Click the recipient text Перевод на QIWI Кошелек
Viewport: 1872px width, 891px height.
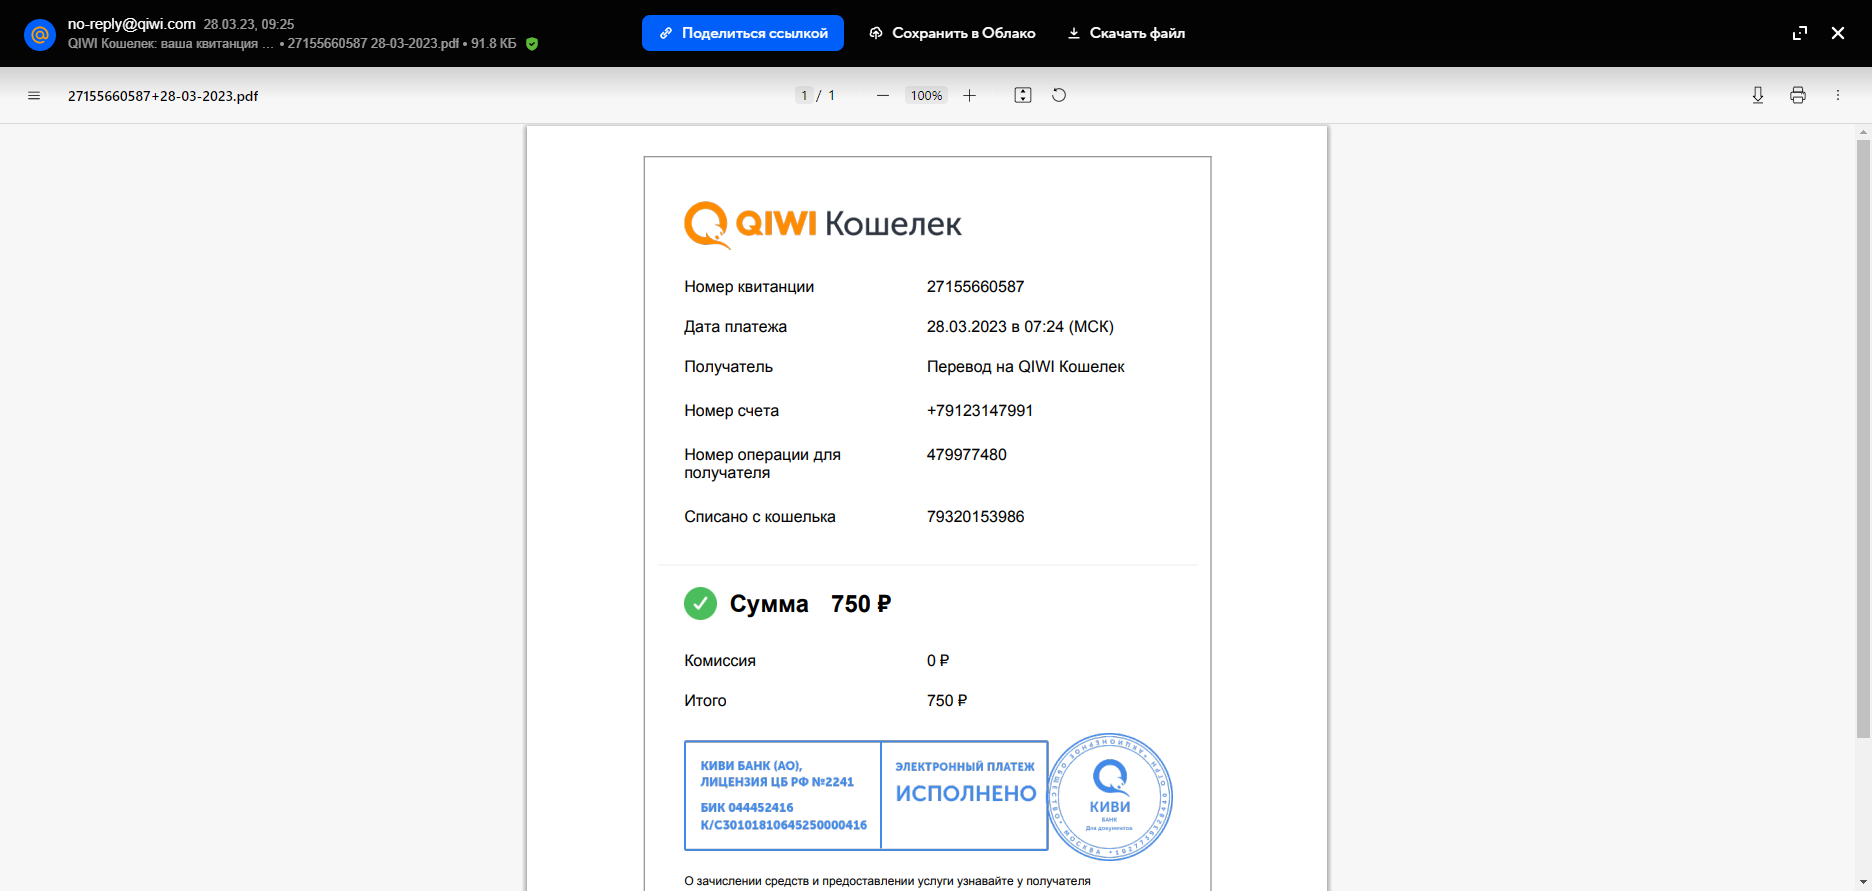pos(1025,367)
